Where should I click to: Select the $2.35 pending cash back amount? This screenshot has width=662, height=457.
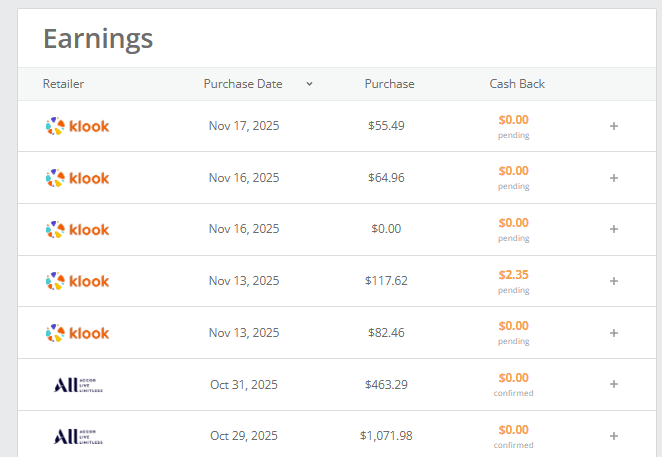(513, 275)
